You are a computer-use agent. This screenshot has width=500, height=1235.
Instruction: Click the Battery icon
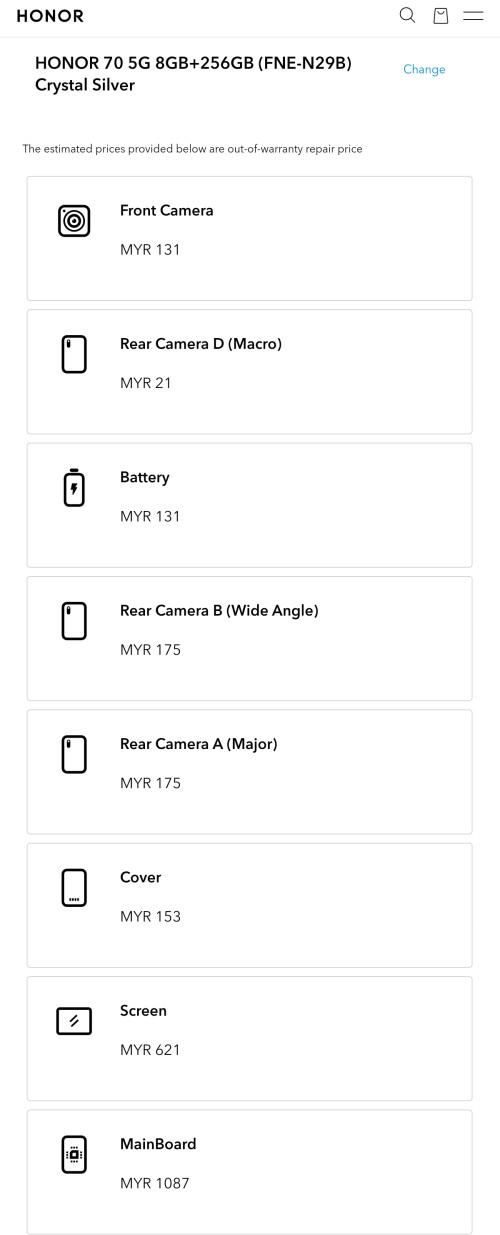pyautogui.click(x=74, y=487)
